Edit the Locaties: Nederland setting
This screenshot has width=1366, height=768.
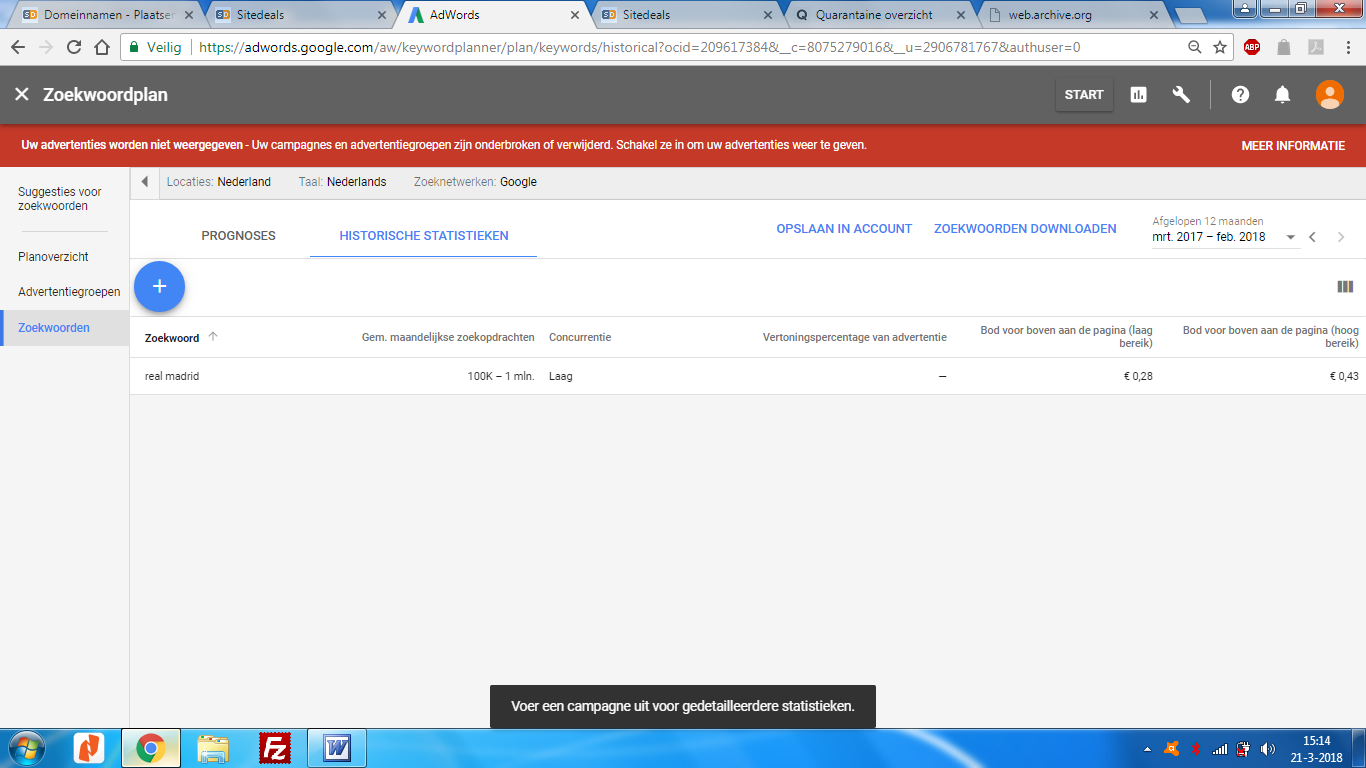[x=218, y=182]
